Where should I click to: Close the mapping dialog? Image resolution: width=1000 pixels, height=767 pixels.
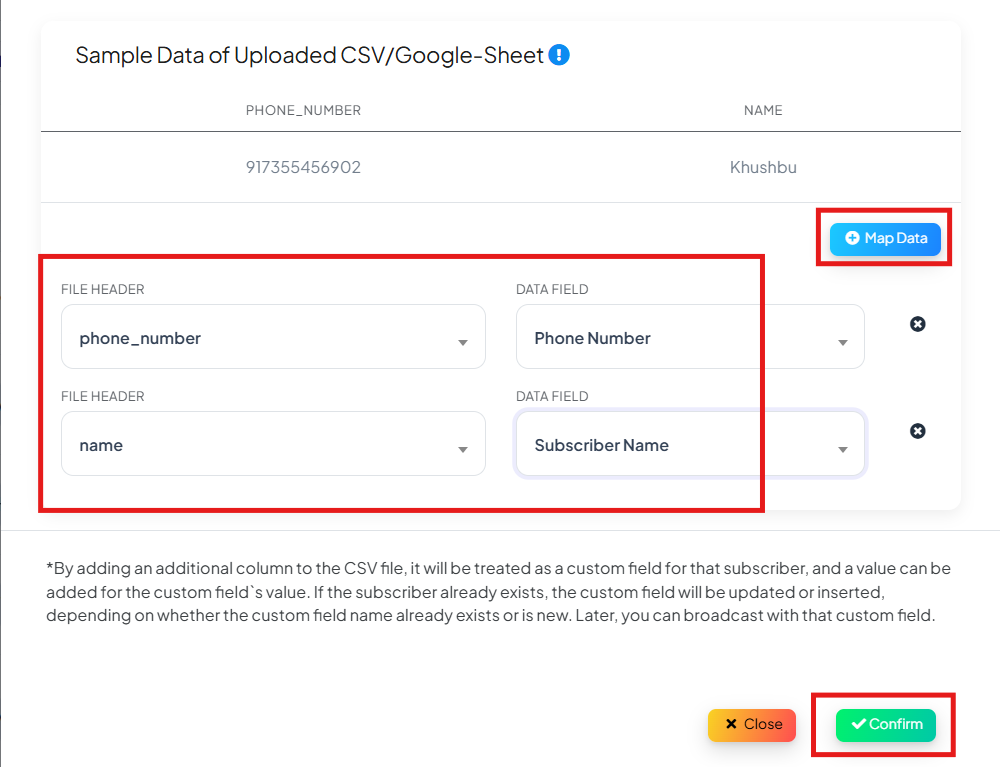[752, 724]
